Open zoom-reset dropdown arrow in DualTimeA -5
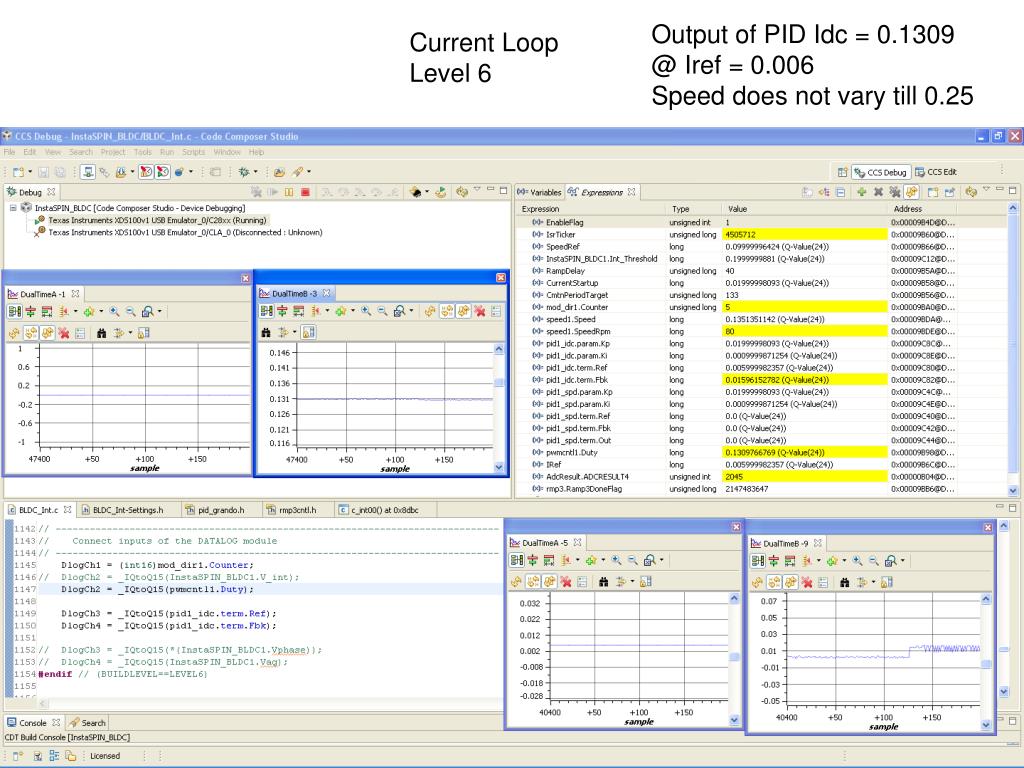 pyautogui.click(x=661, y=561)
